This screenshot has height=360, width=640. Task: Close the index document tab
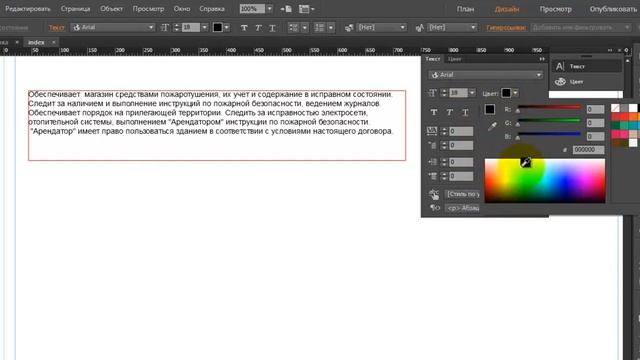53,42
